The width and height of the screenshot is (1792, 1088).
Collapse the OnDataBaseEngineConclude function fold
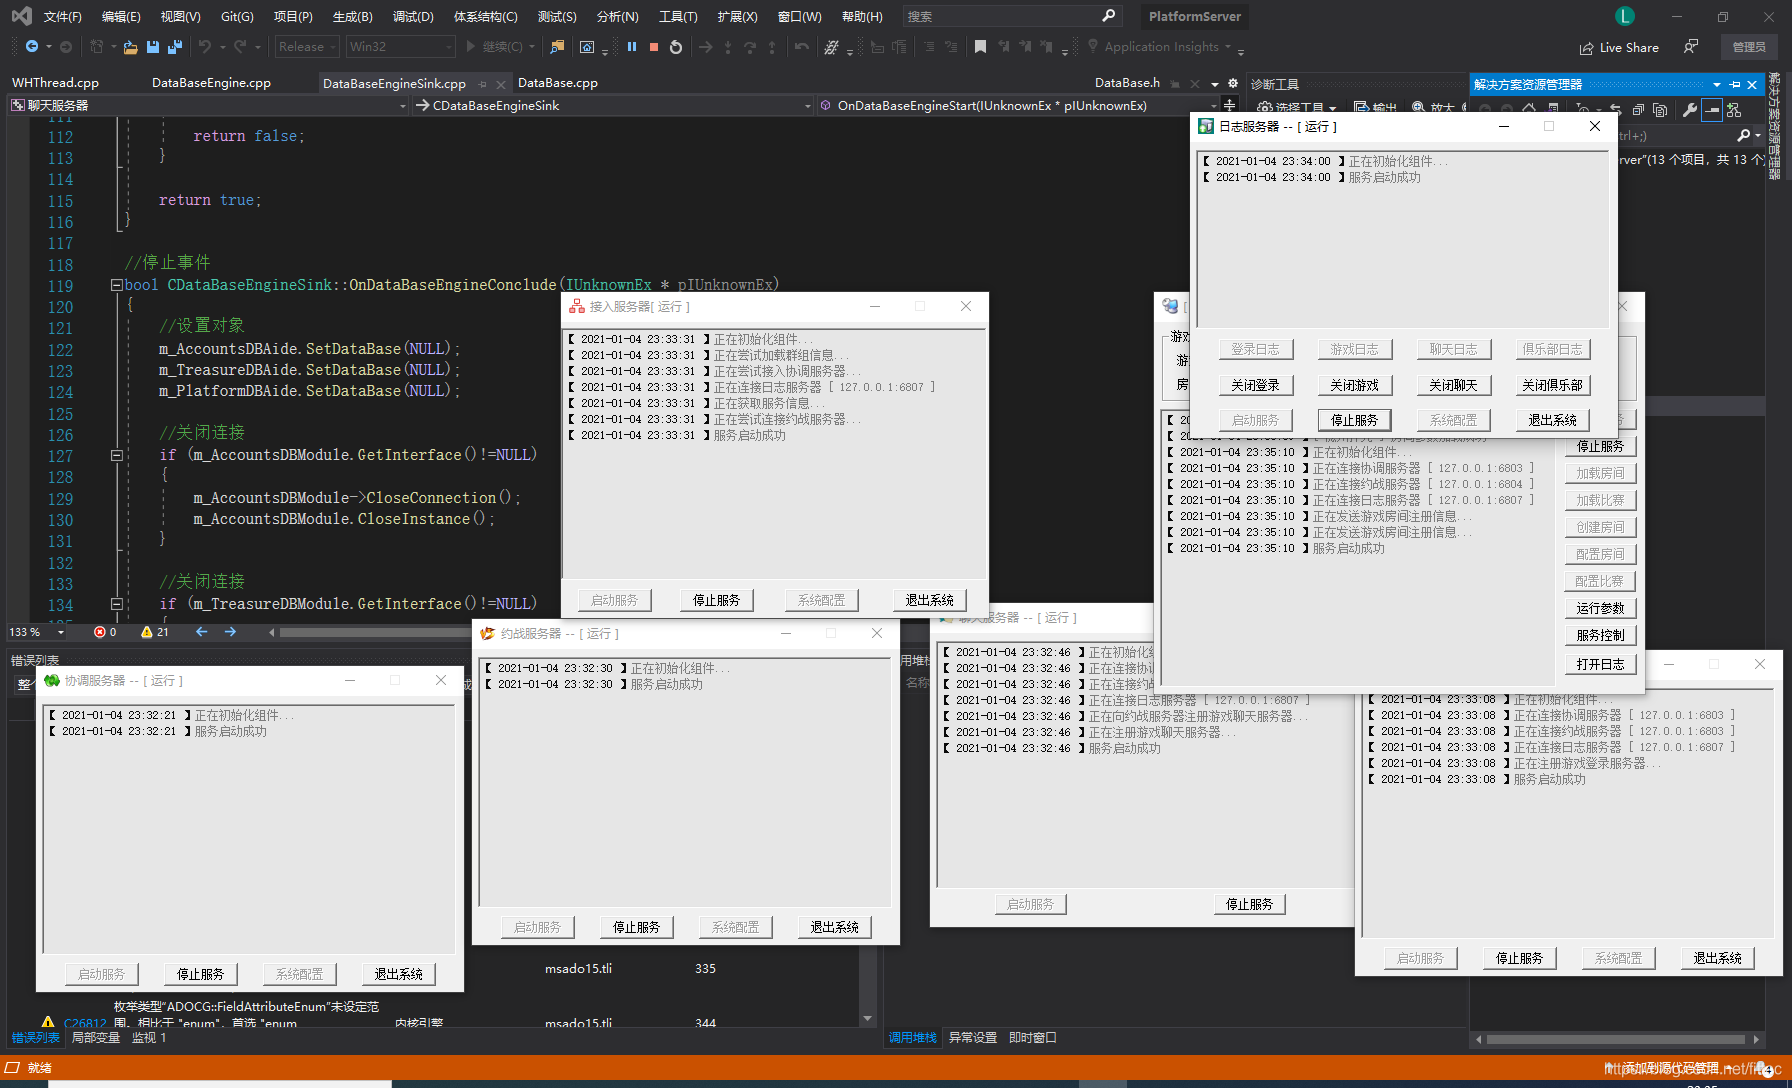click(x=117, y=285)
